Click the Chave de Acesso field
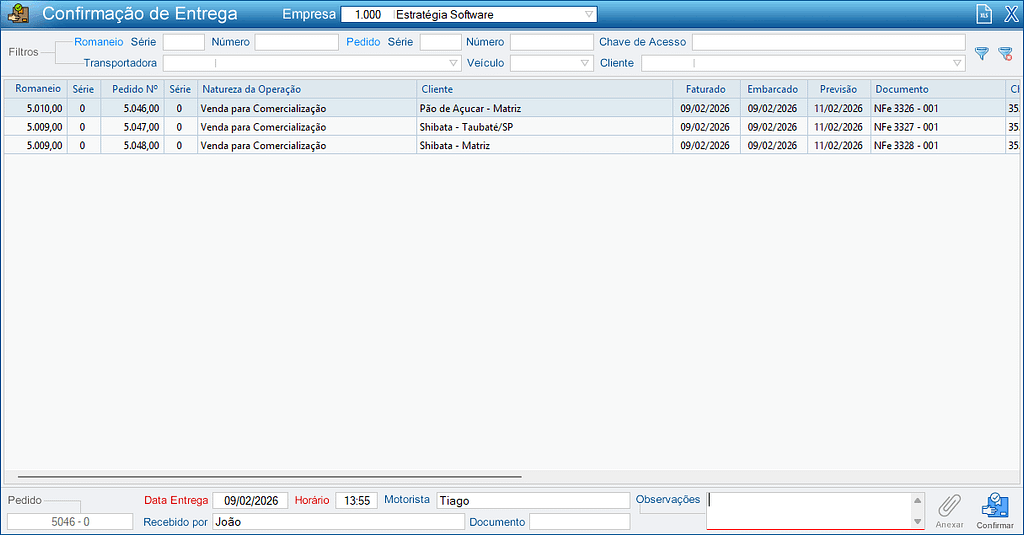The image size is (1024, 535). point(828,42)
